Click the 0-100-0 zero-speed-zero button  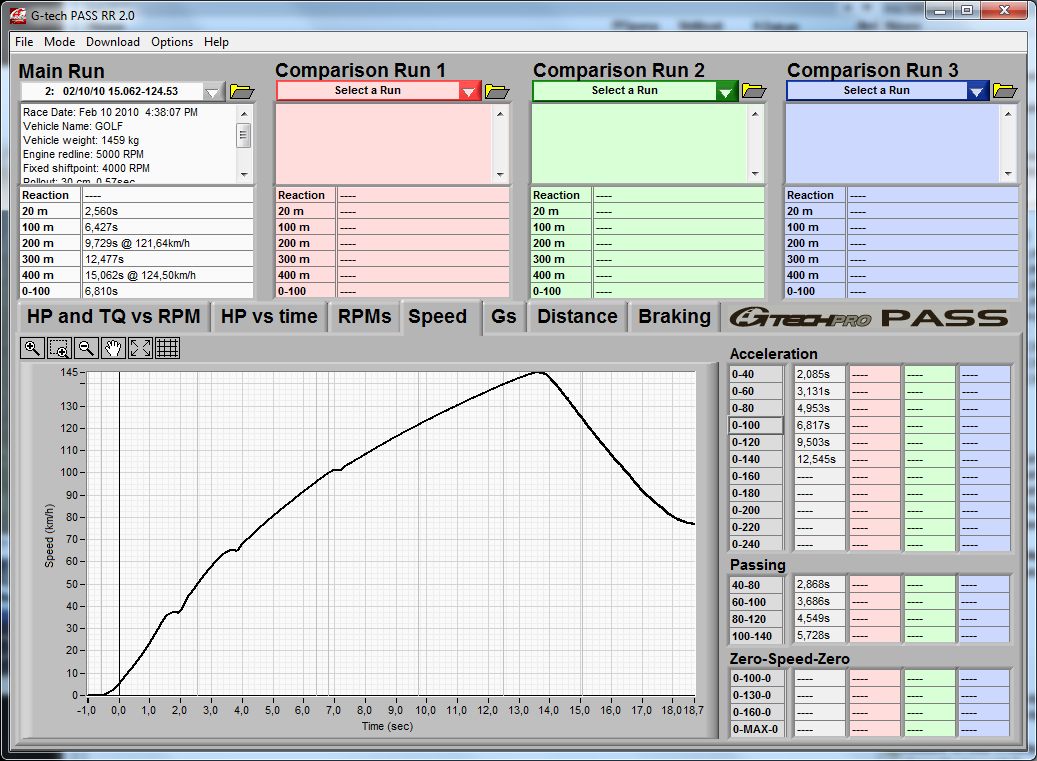tap(757, 678)
